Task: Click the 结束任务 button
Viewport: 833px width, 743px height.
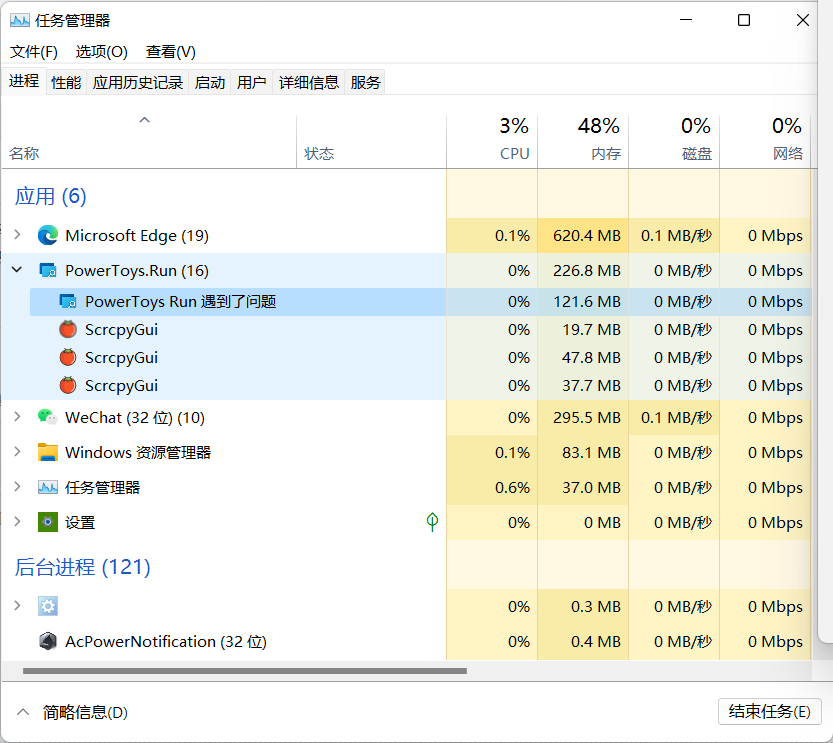Action: click(769, 712)
